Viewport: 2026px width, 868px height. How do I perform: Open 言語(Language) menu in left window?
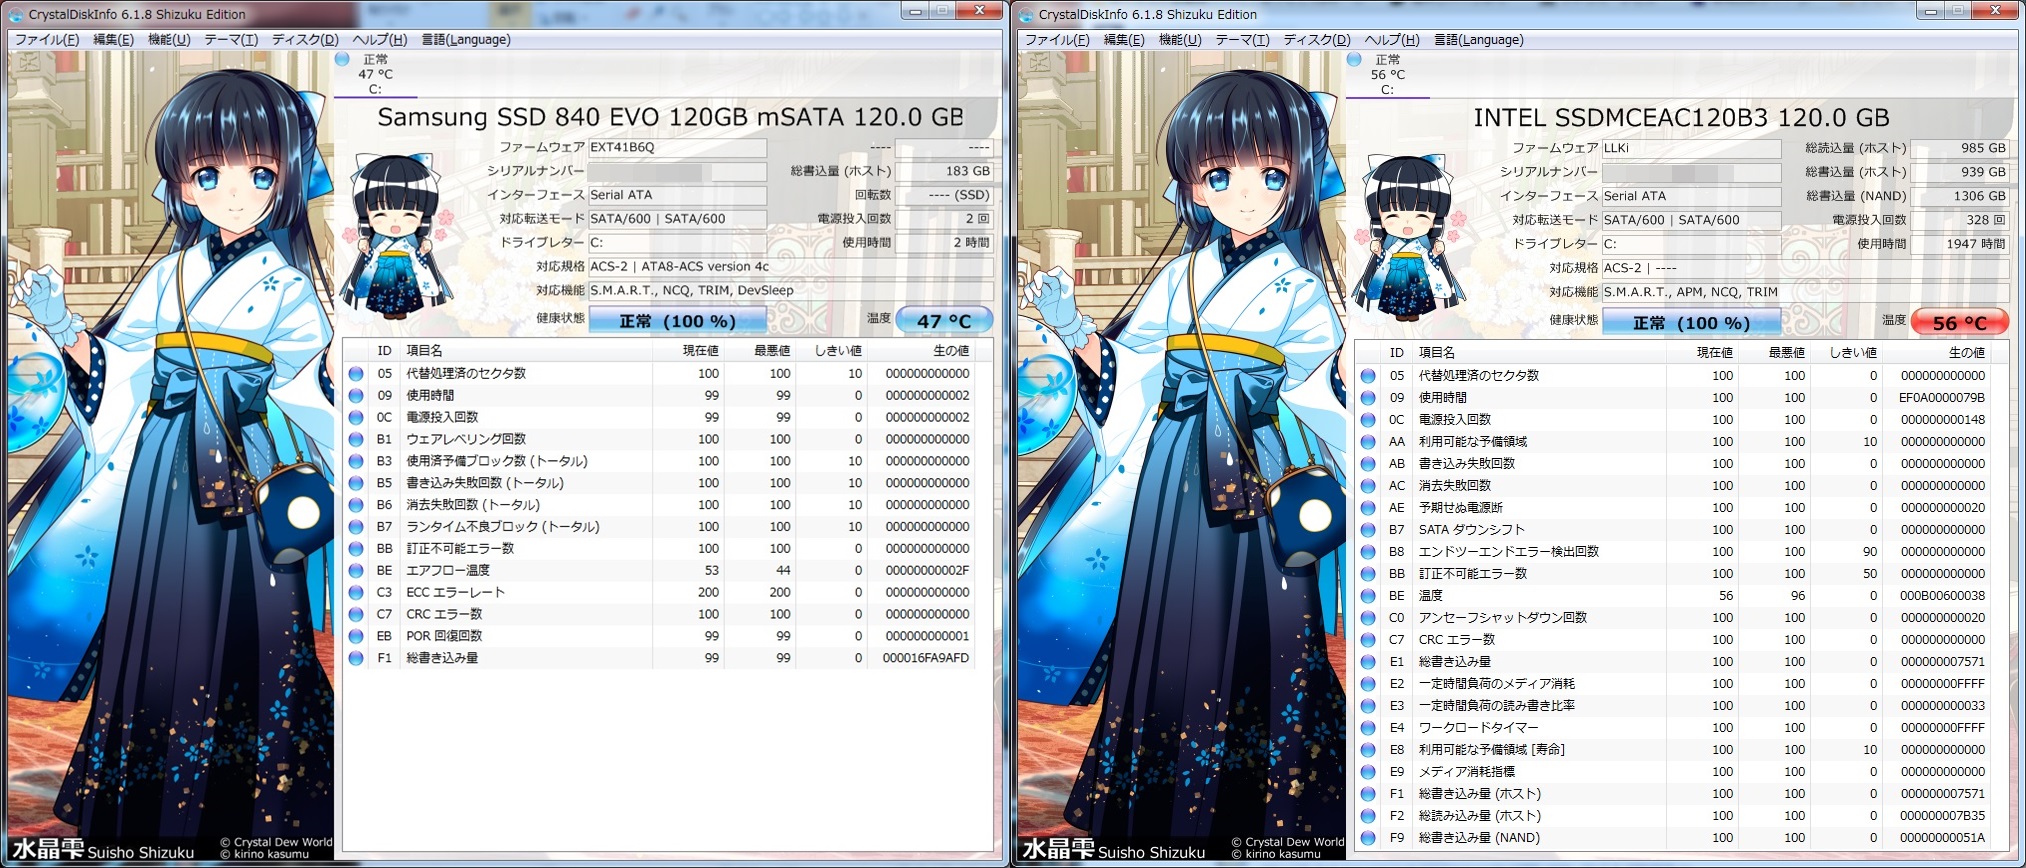(x=466, y=40)
